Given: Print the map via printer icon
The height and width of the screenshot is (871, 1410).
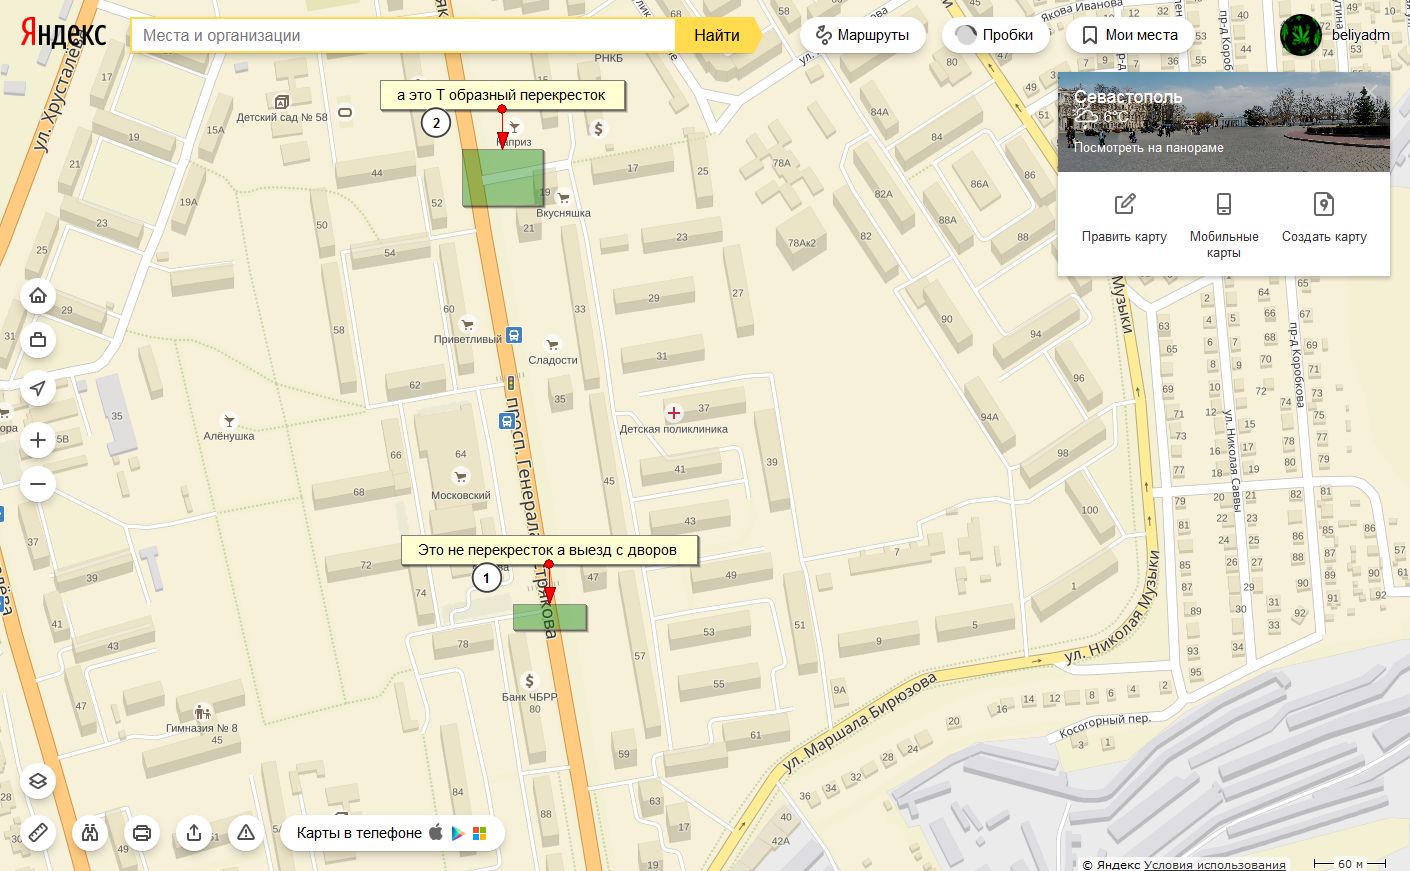Looking at the screenshot, I should tap(142, 832).
